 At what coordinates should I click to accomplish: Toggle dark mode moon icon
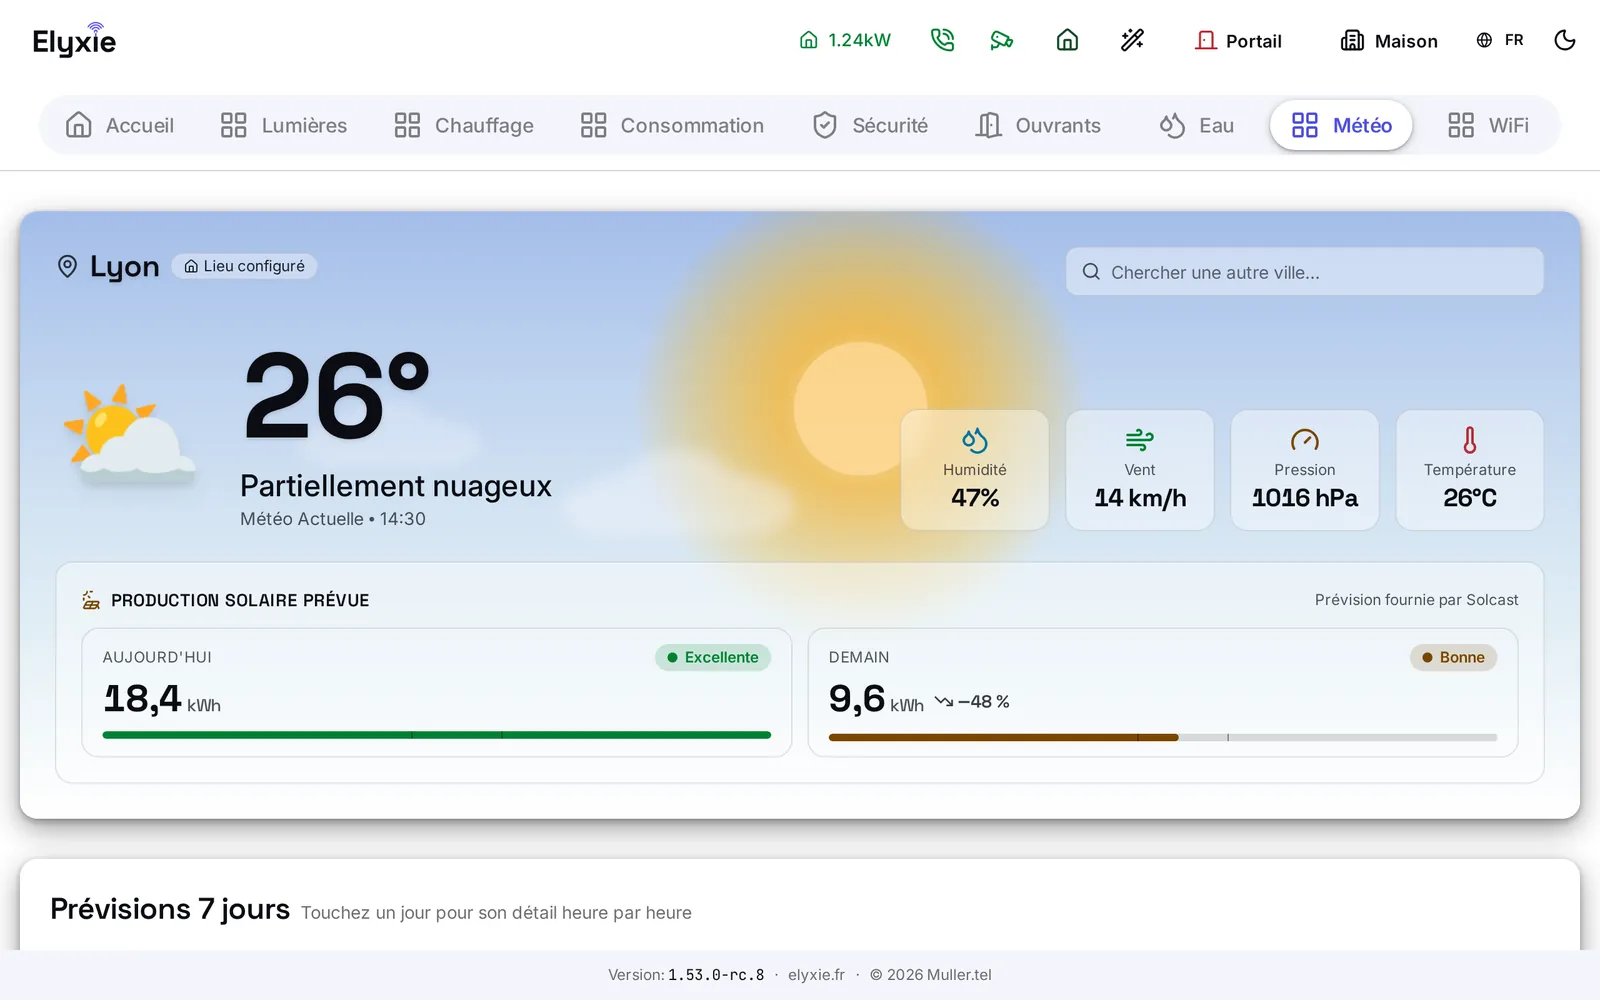(x=1565, y=40)
